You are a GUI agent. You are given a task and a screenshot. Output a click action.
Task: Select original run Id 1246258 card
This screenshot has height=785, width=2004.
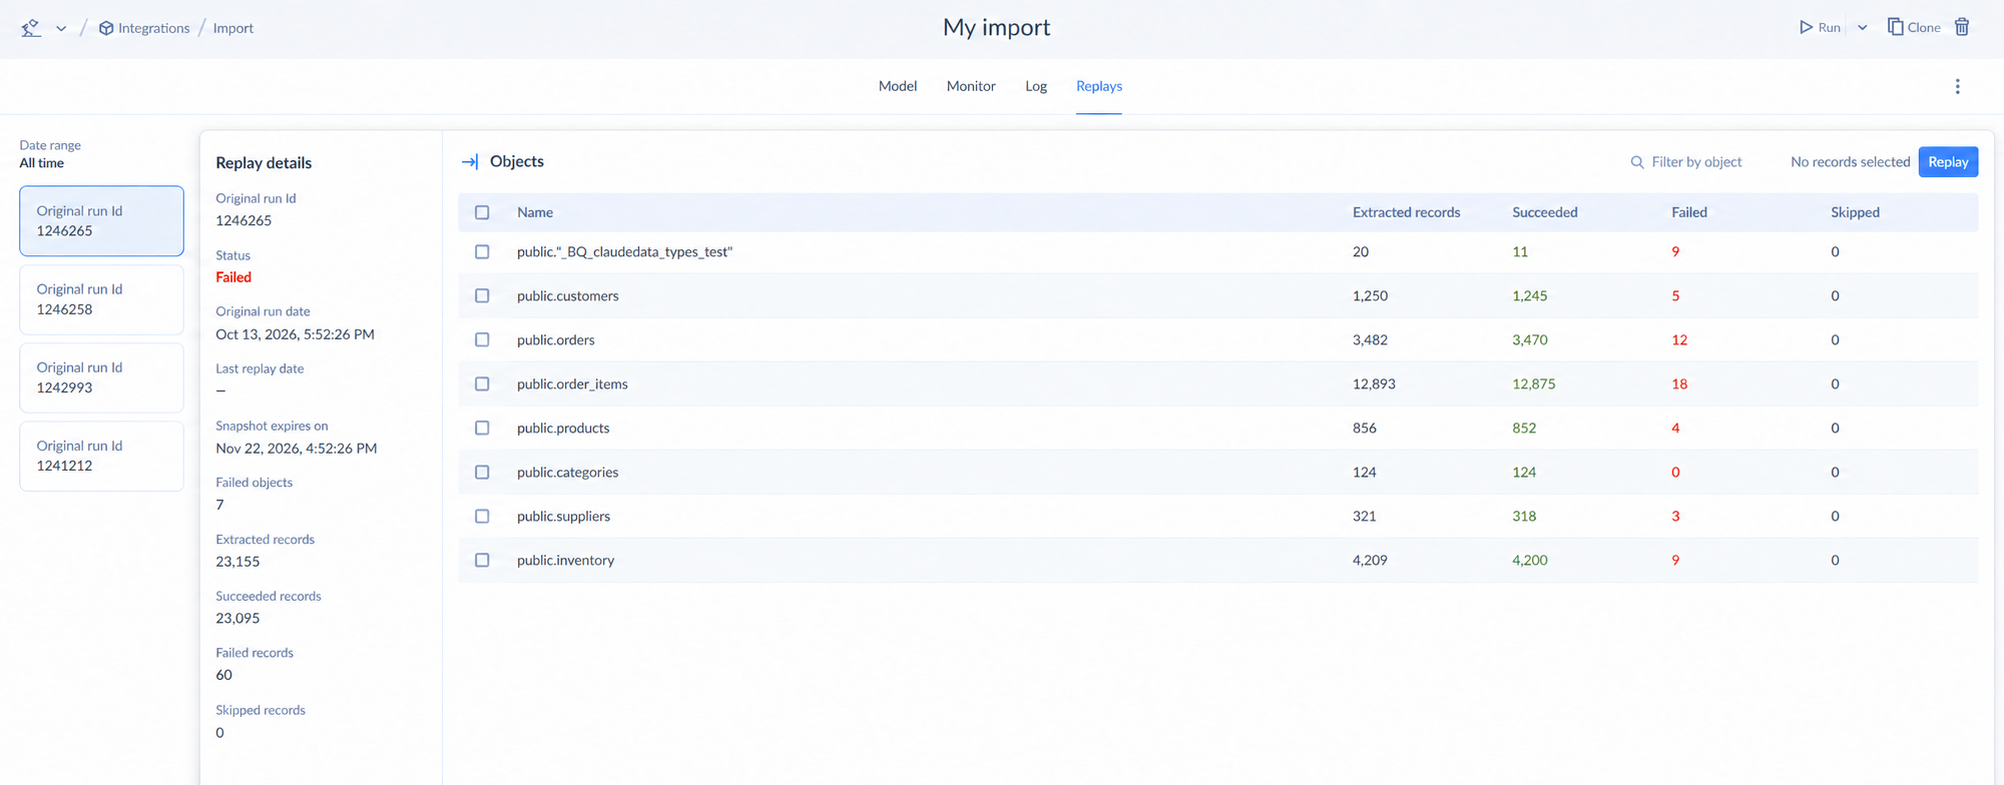[x=101, y=299]
